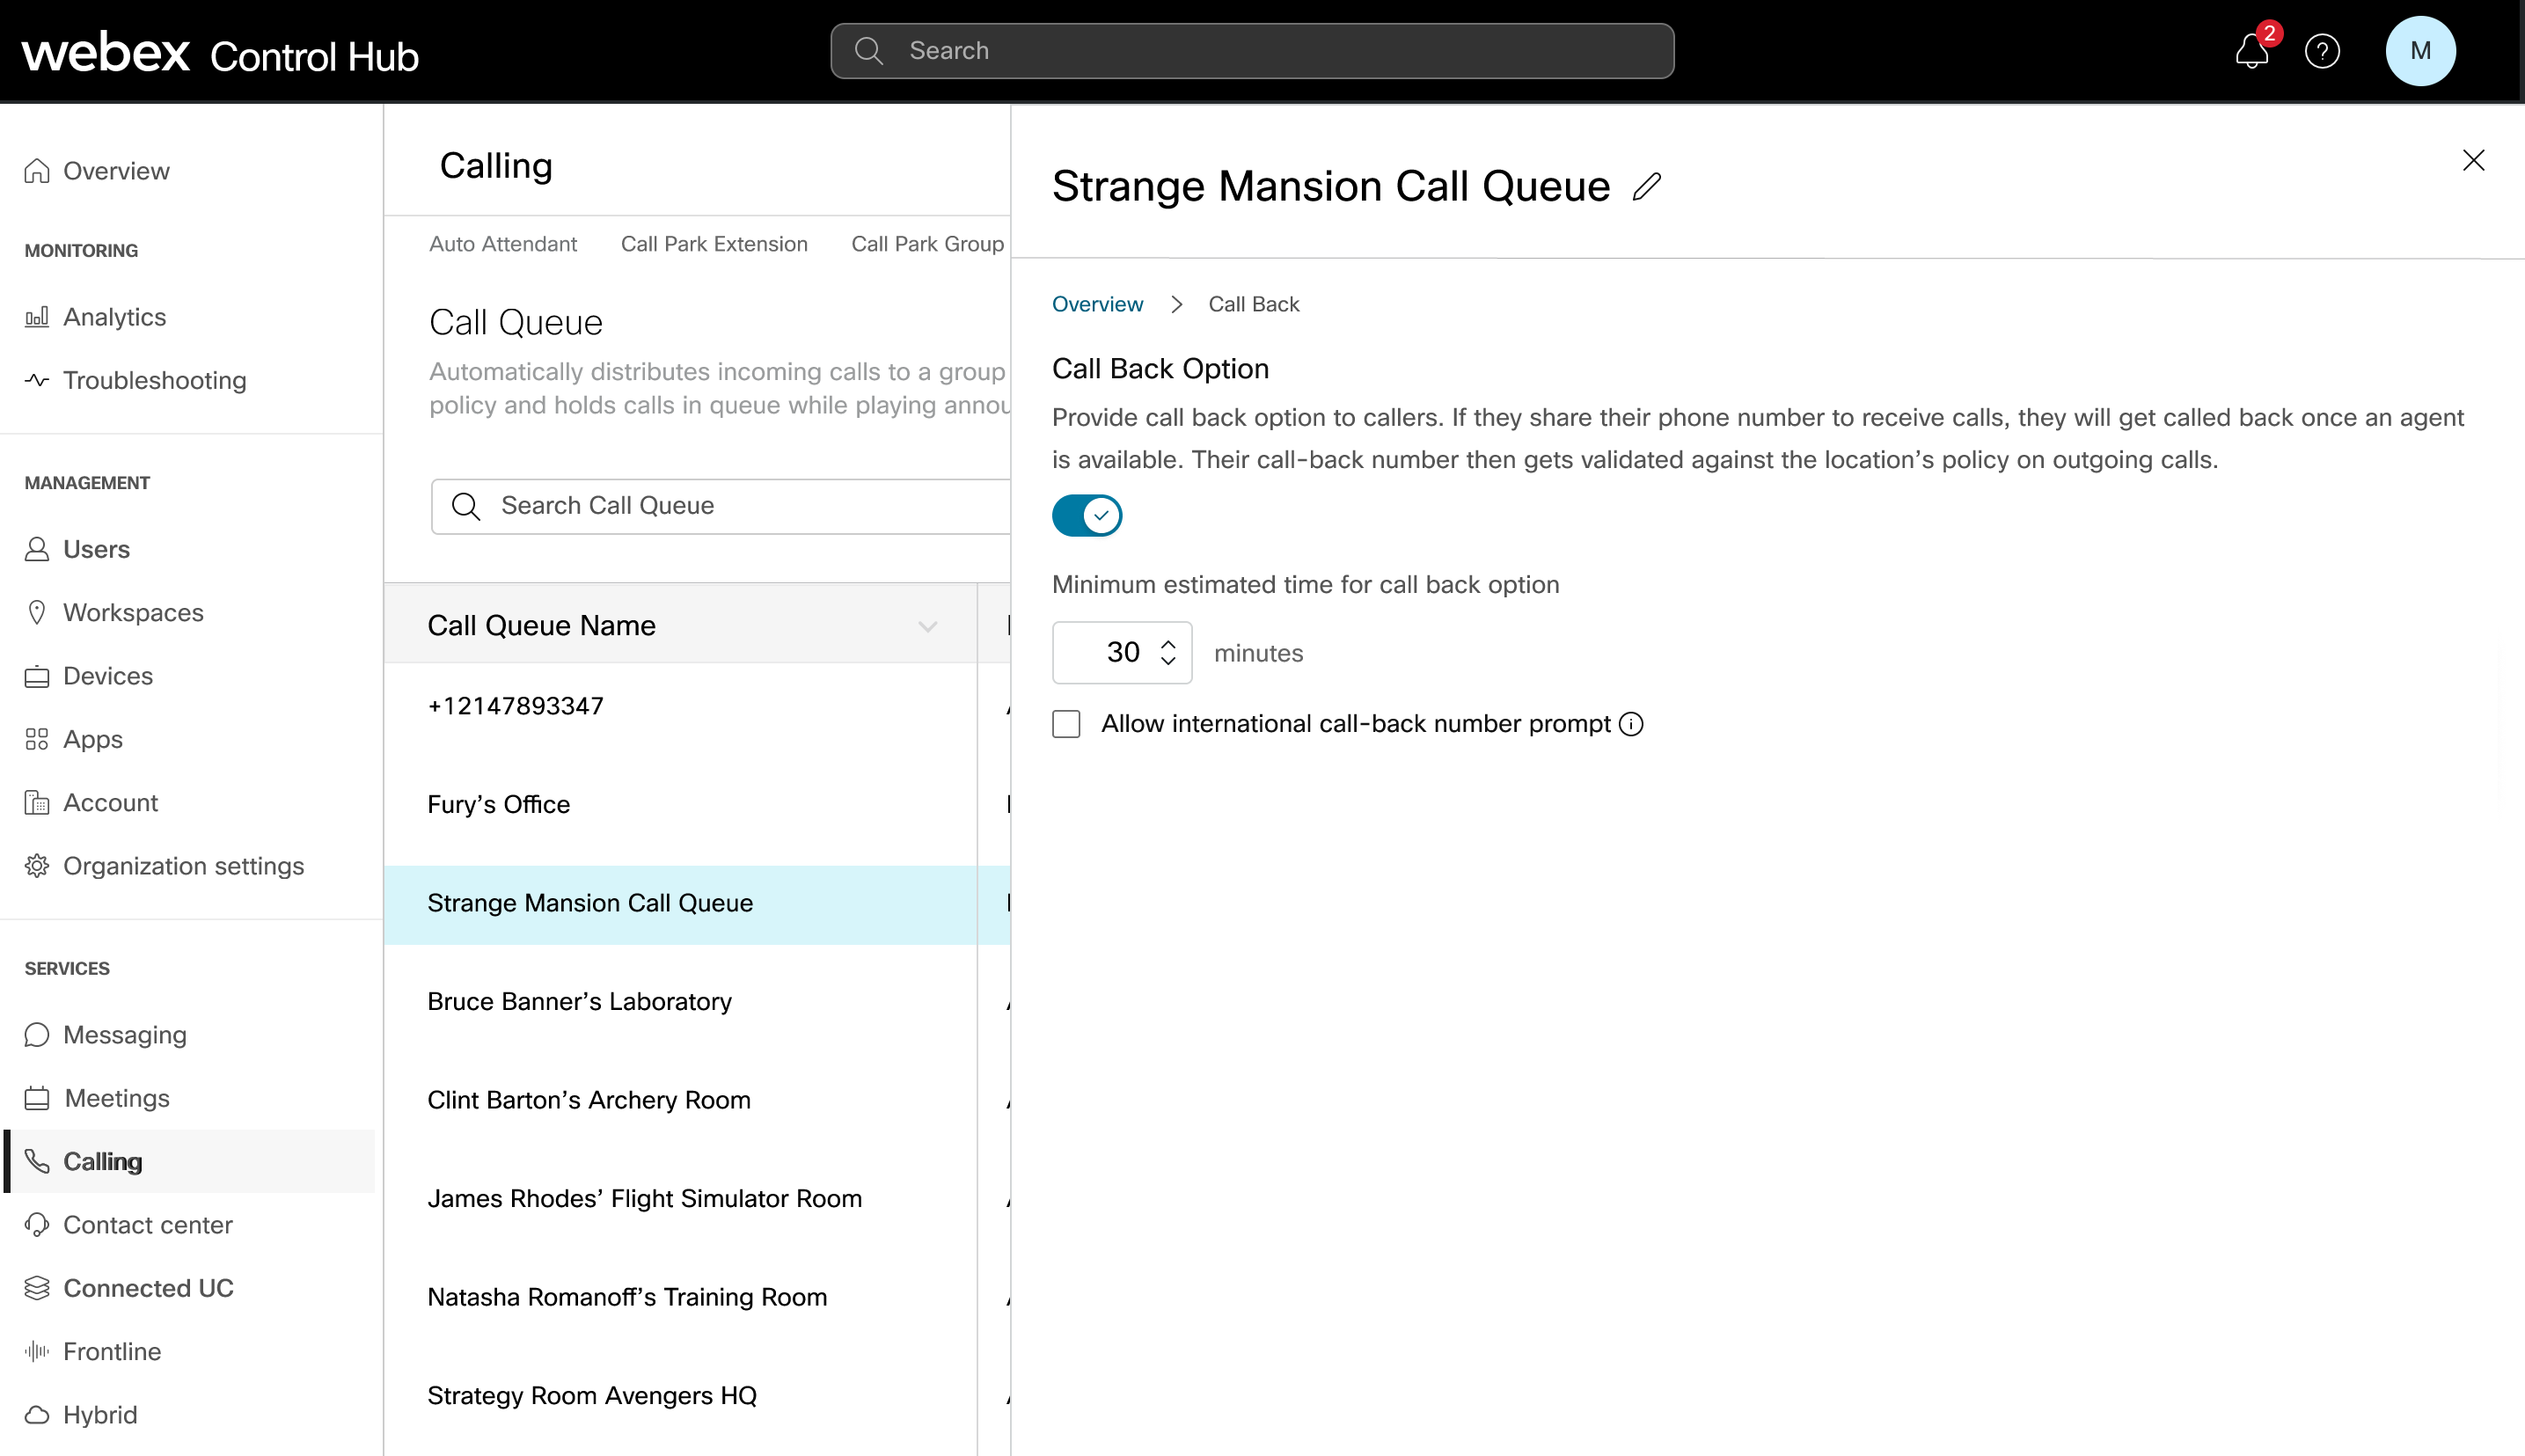Click the Calling phone icon
This screenshot has height=1456, width=2525.
pos(37,1161)
